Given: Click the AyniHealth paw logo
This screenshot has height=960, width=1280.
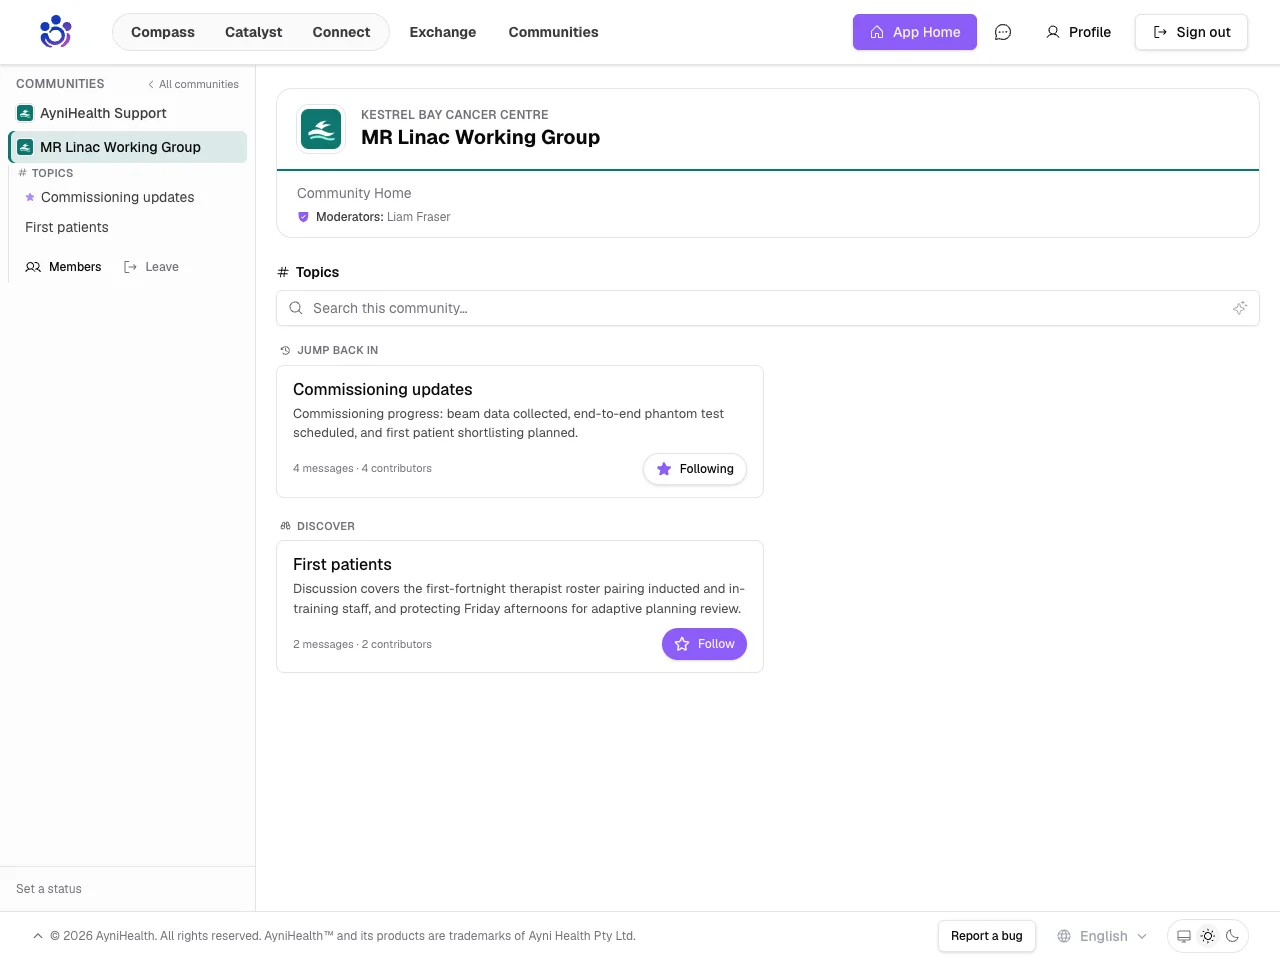Looking at the screenshot, I should pyautogui.click(x=55, y=32).
